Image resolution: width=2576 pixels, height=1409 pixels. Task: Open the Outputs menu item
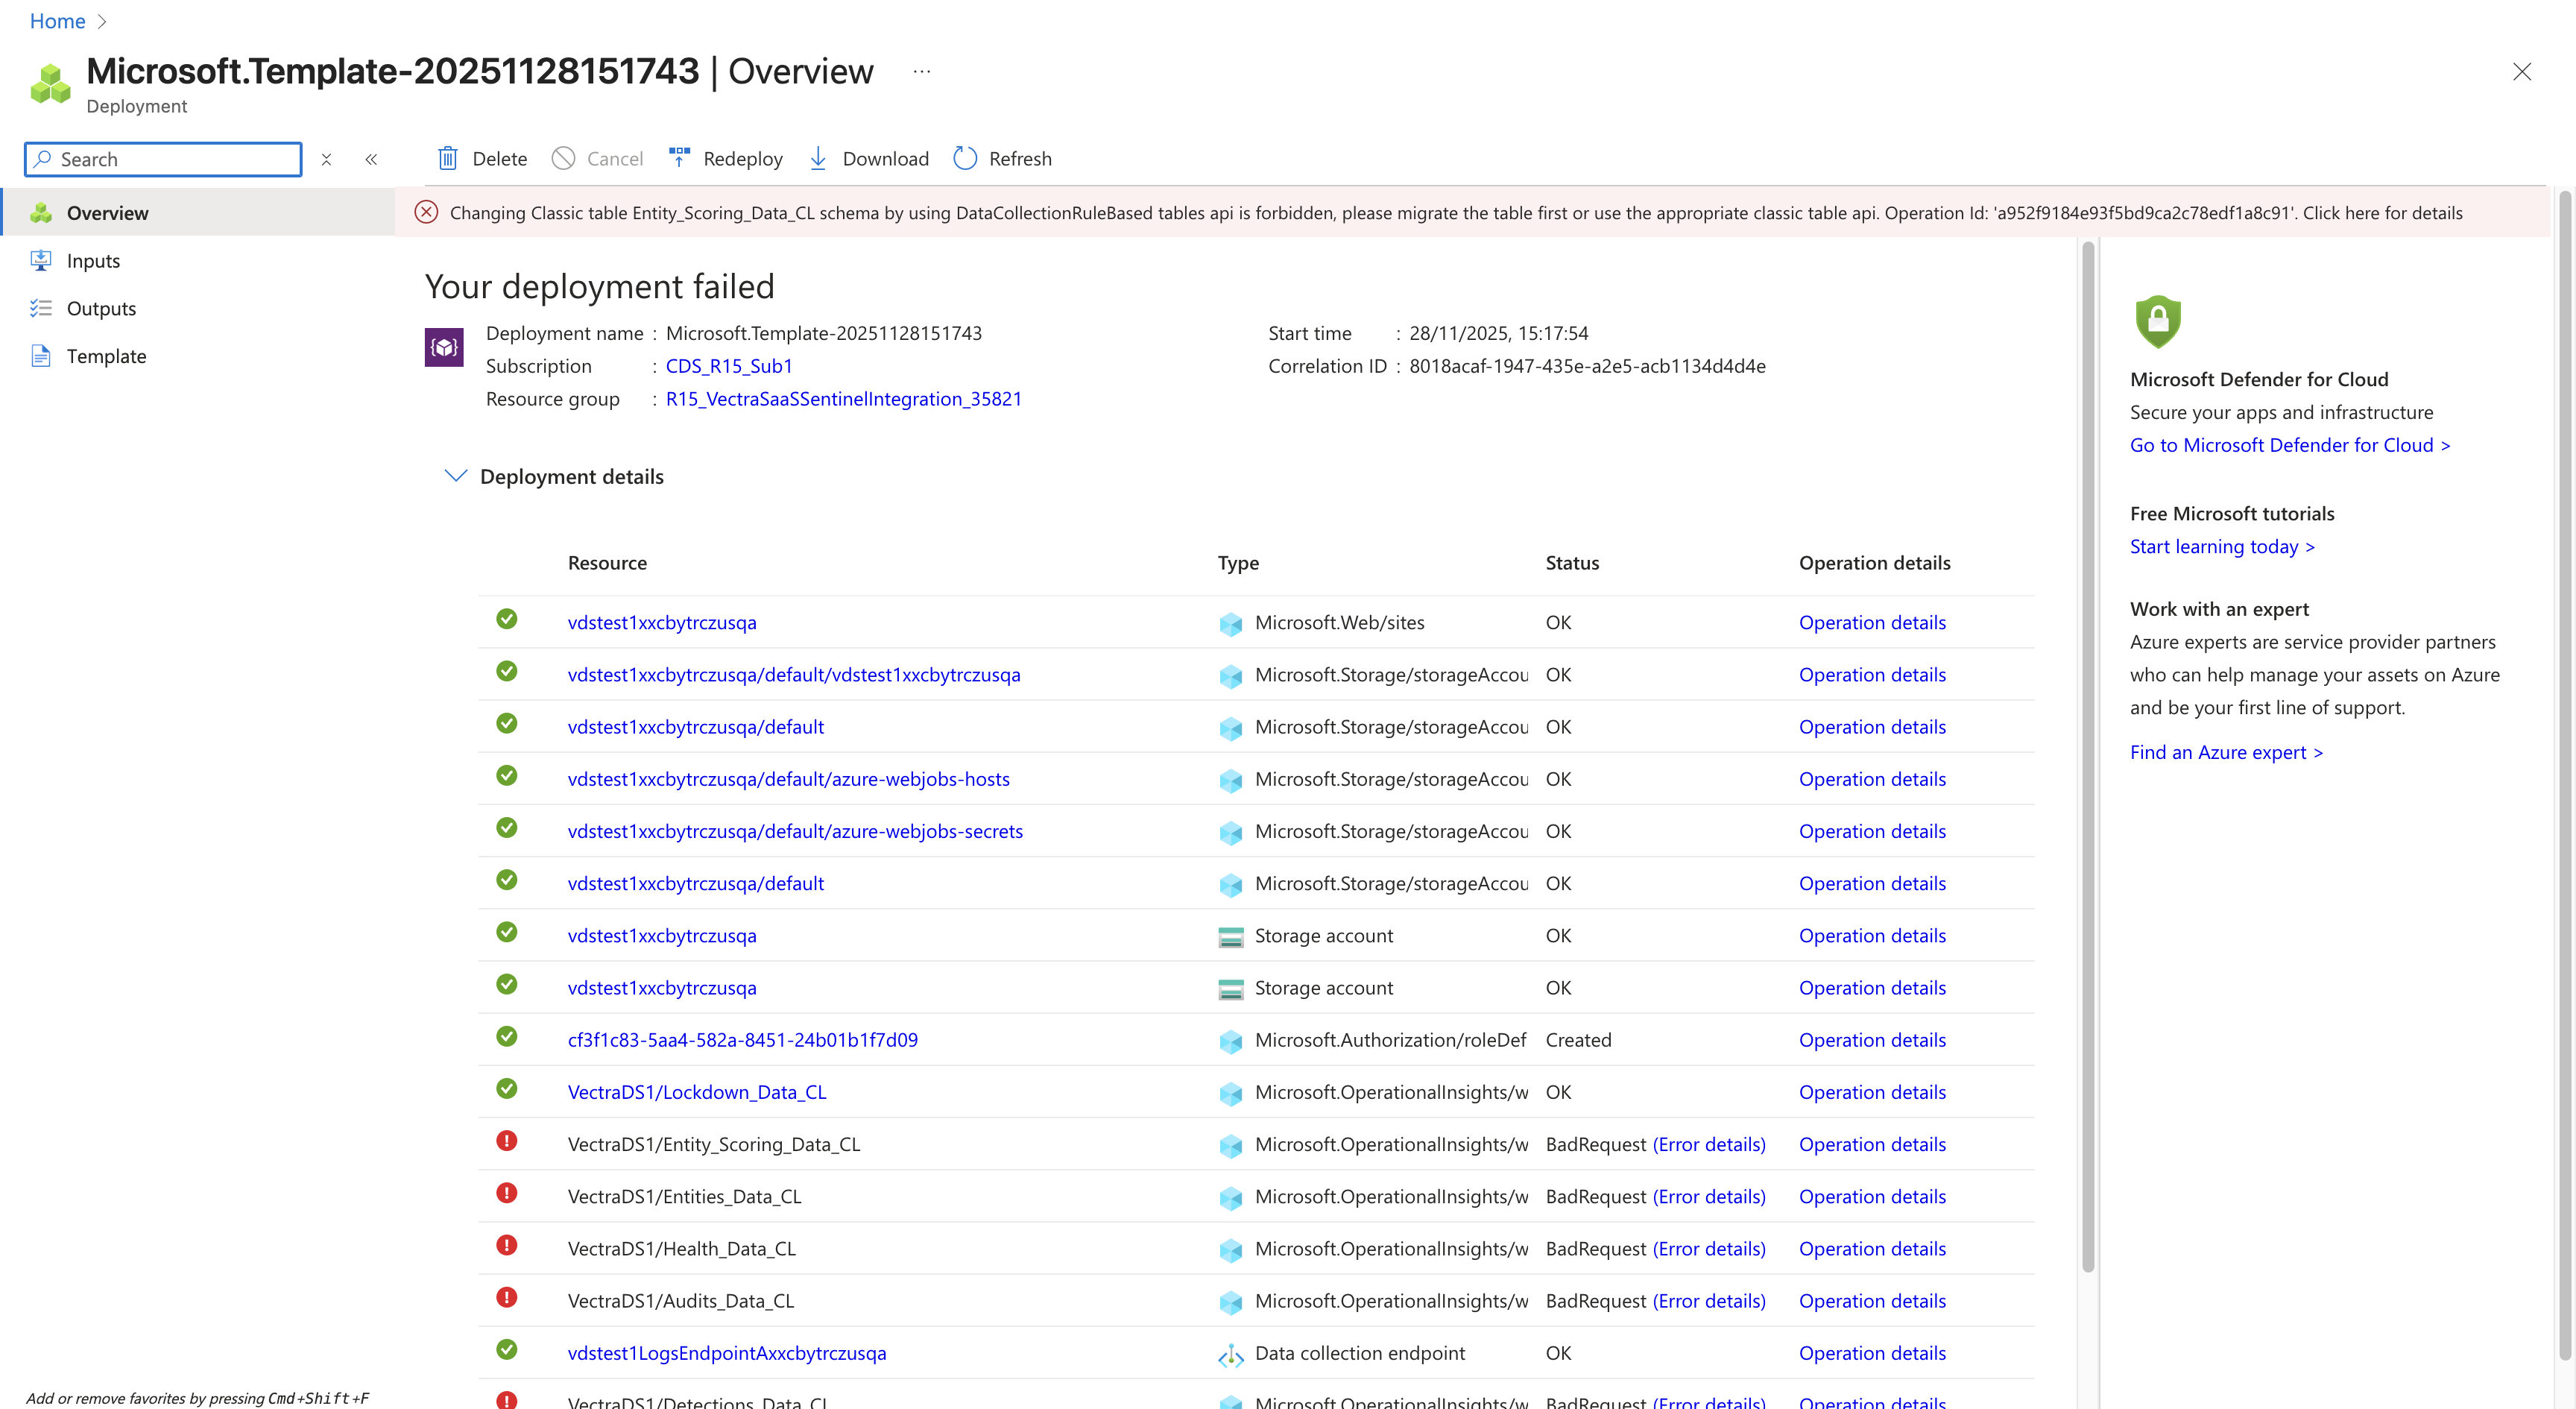point(101,309)
